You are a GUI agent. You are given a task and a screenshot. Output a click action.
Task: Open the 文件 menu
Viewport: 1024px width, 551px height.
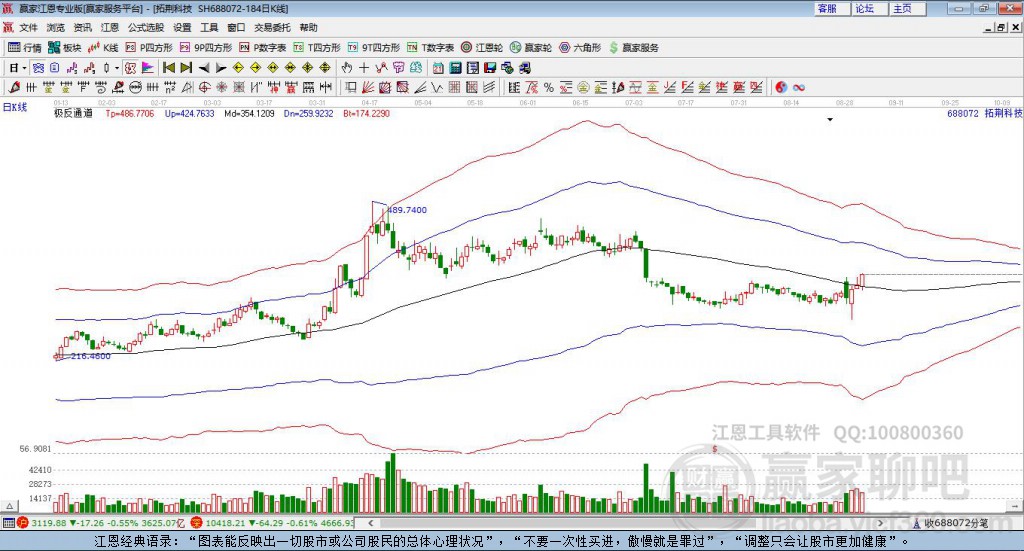(29, 27)
